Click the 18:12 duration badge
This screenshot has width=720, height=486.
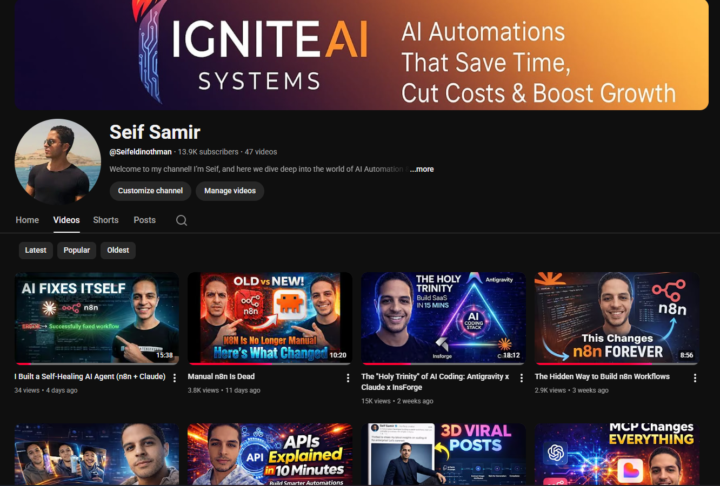tap(511, 355)
